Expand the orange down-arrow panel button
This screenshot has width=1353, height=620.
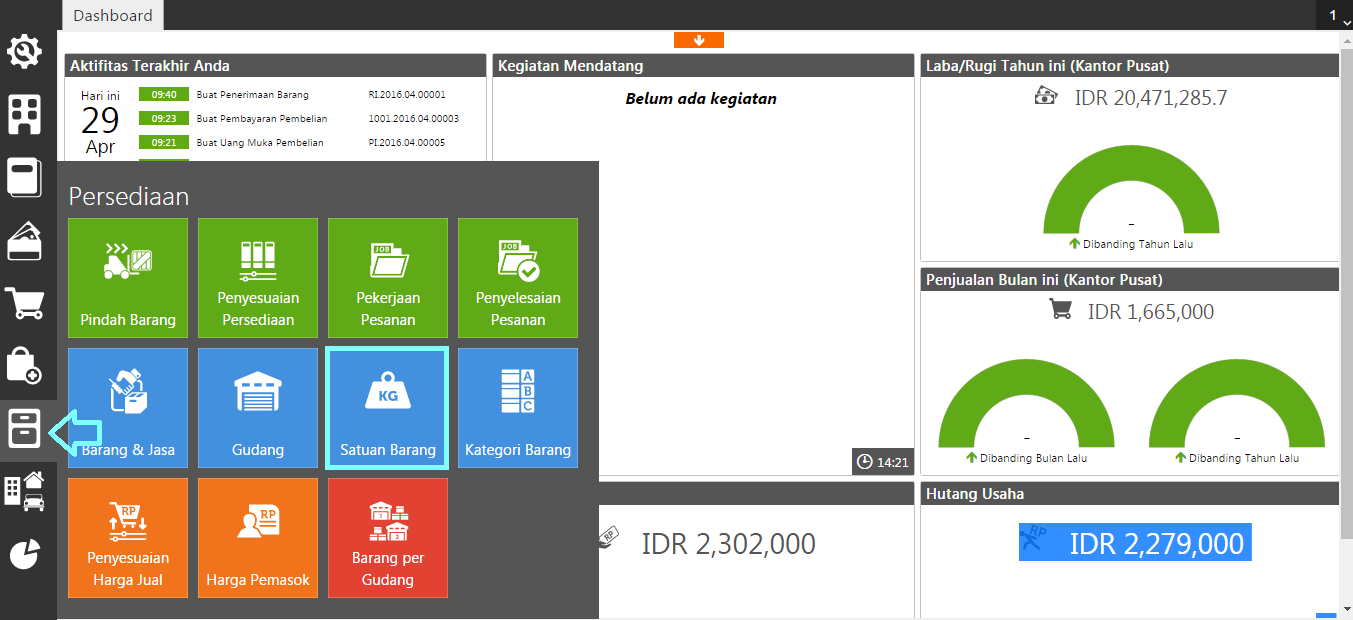(x=699, y=40)
